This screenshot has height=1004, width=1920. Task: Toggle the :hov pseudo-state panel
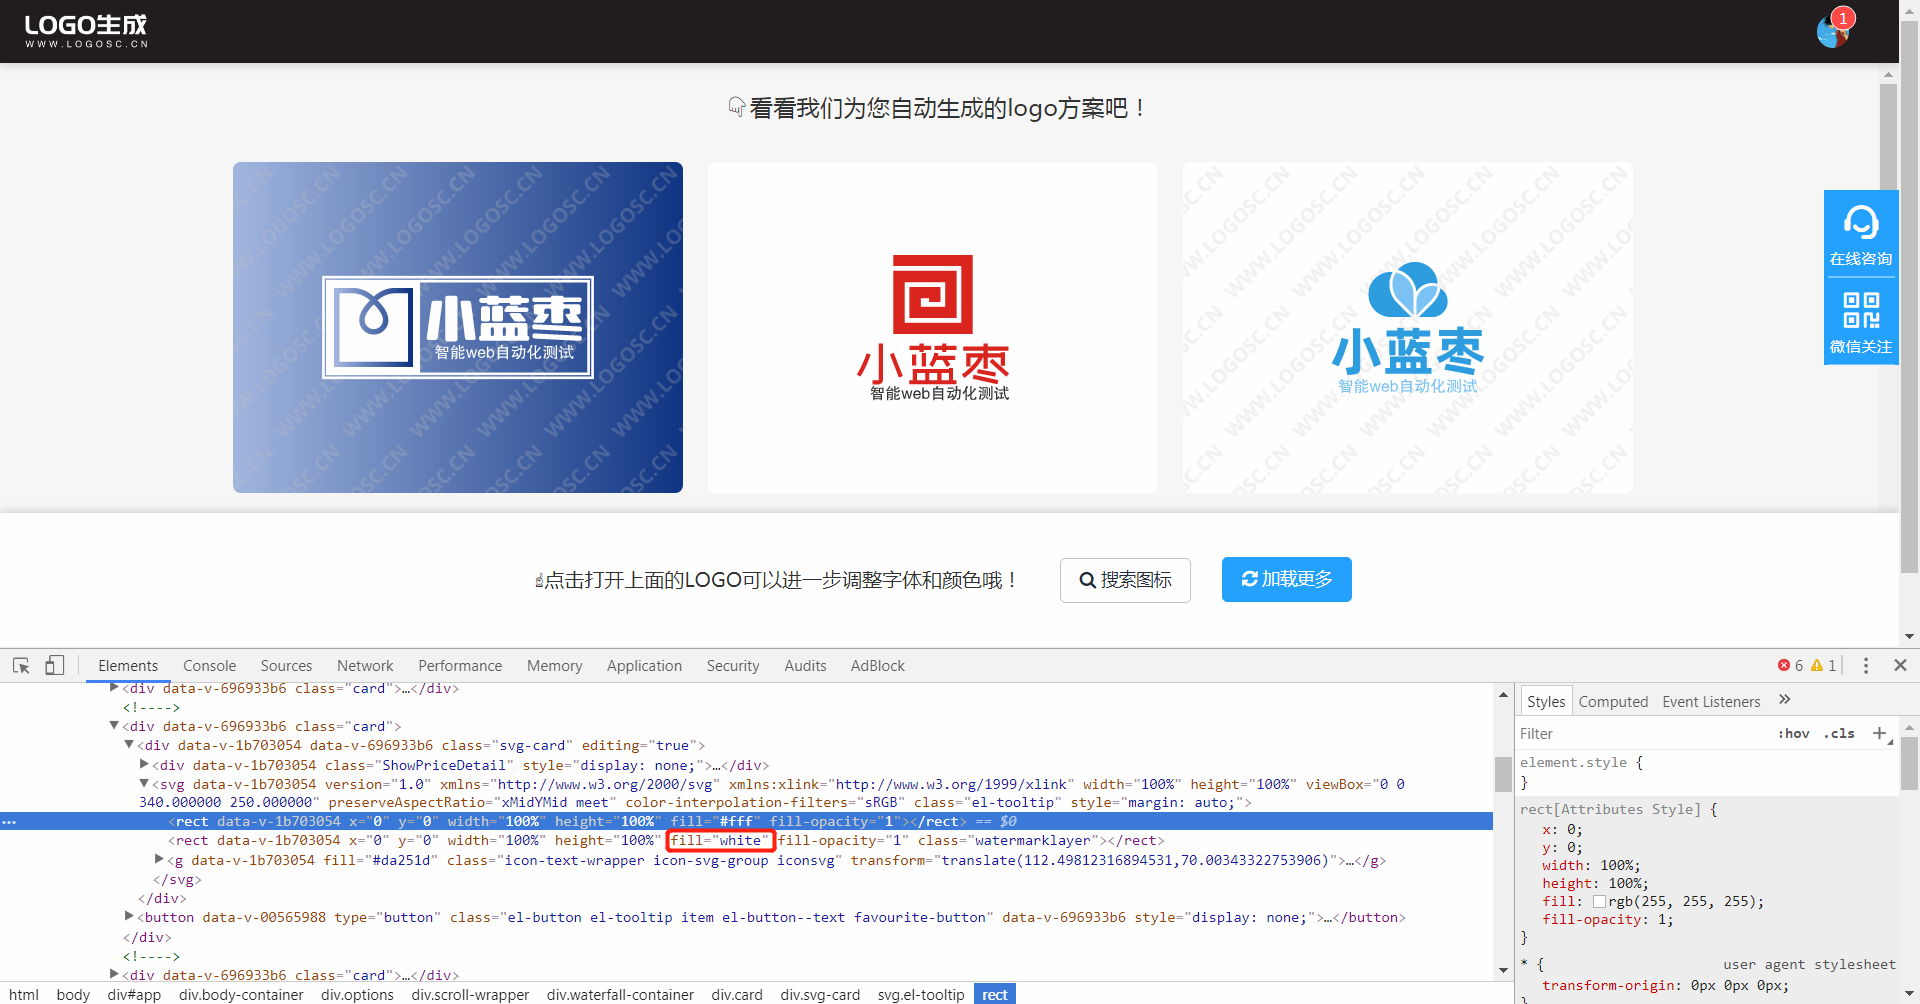coord(1794,733)
